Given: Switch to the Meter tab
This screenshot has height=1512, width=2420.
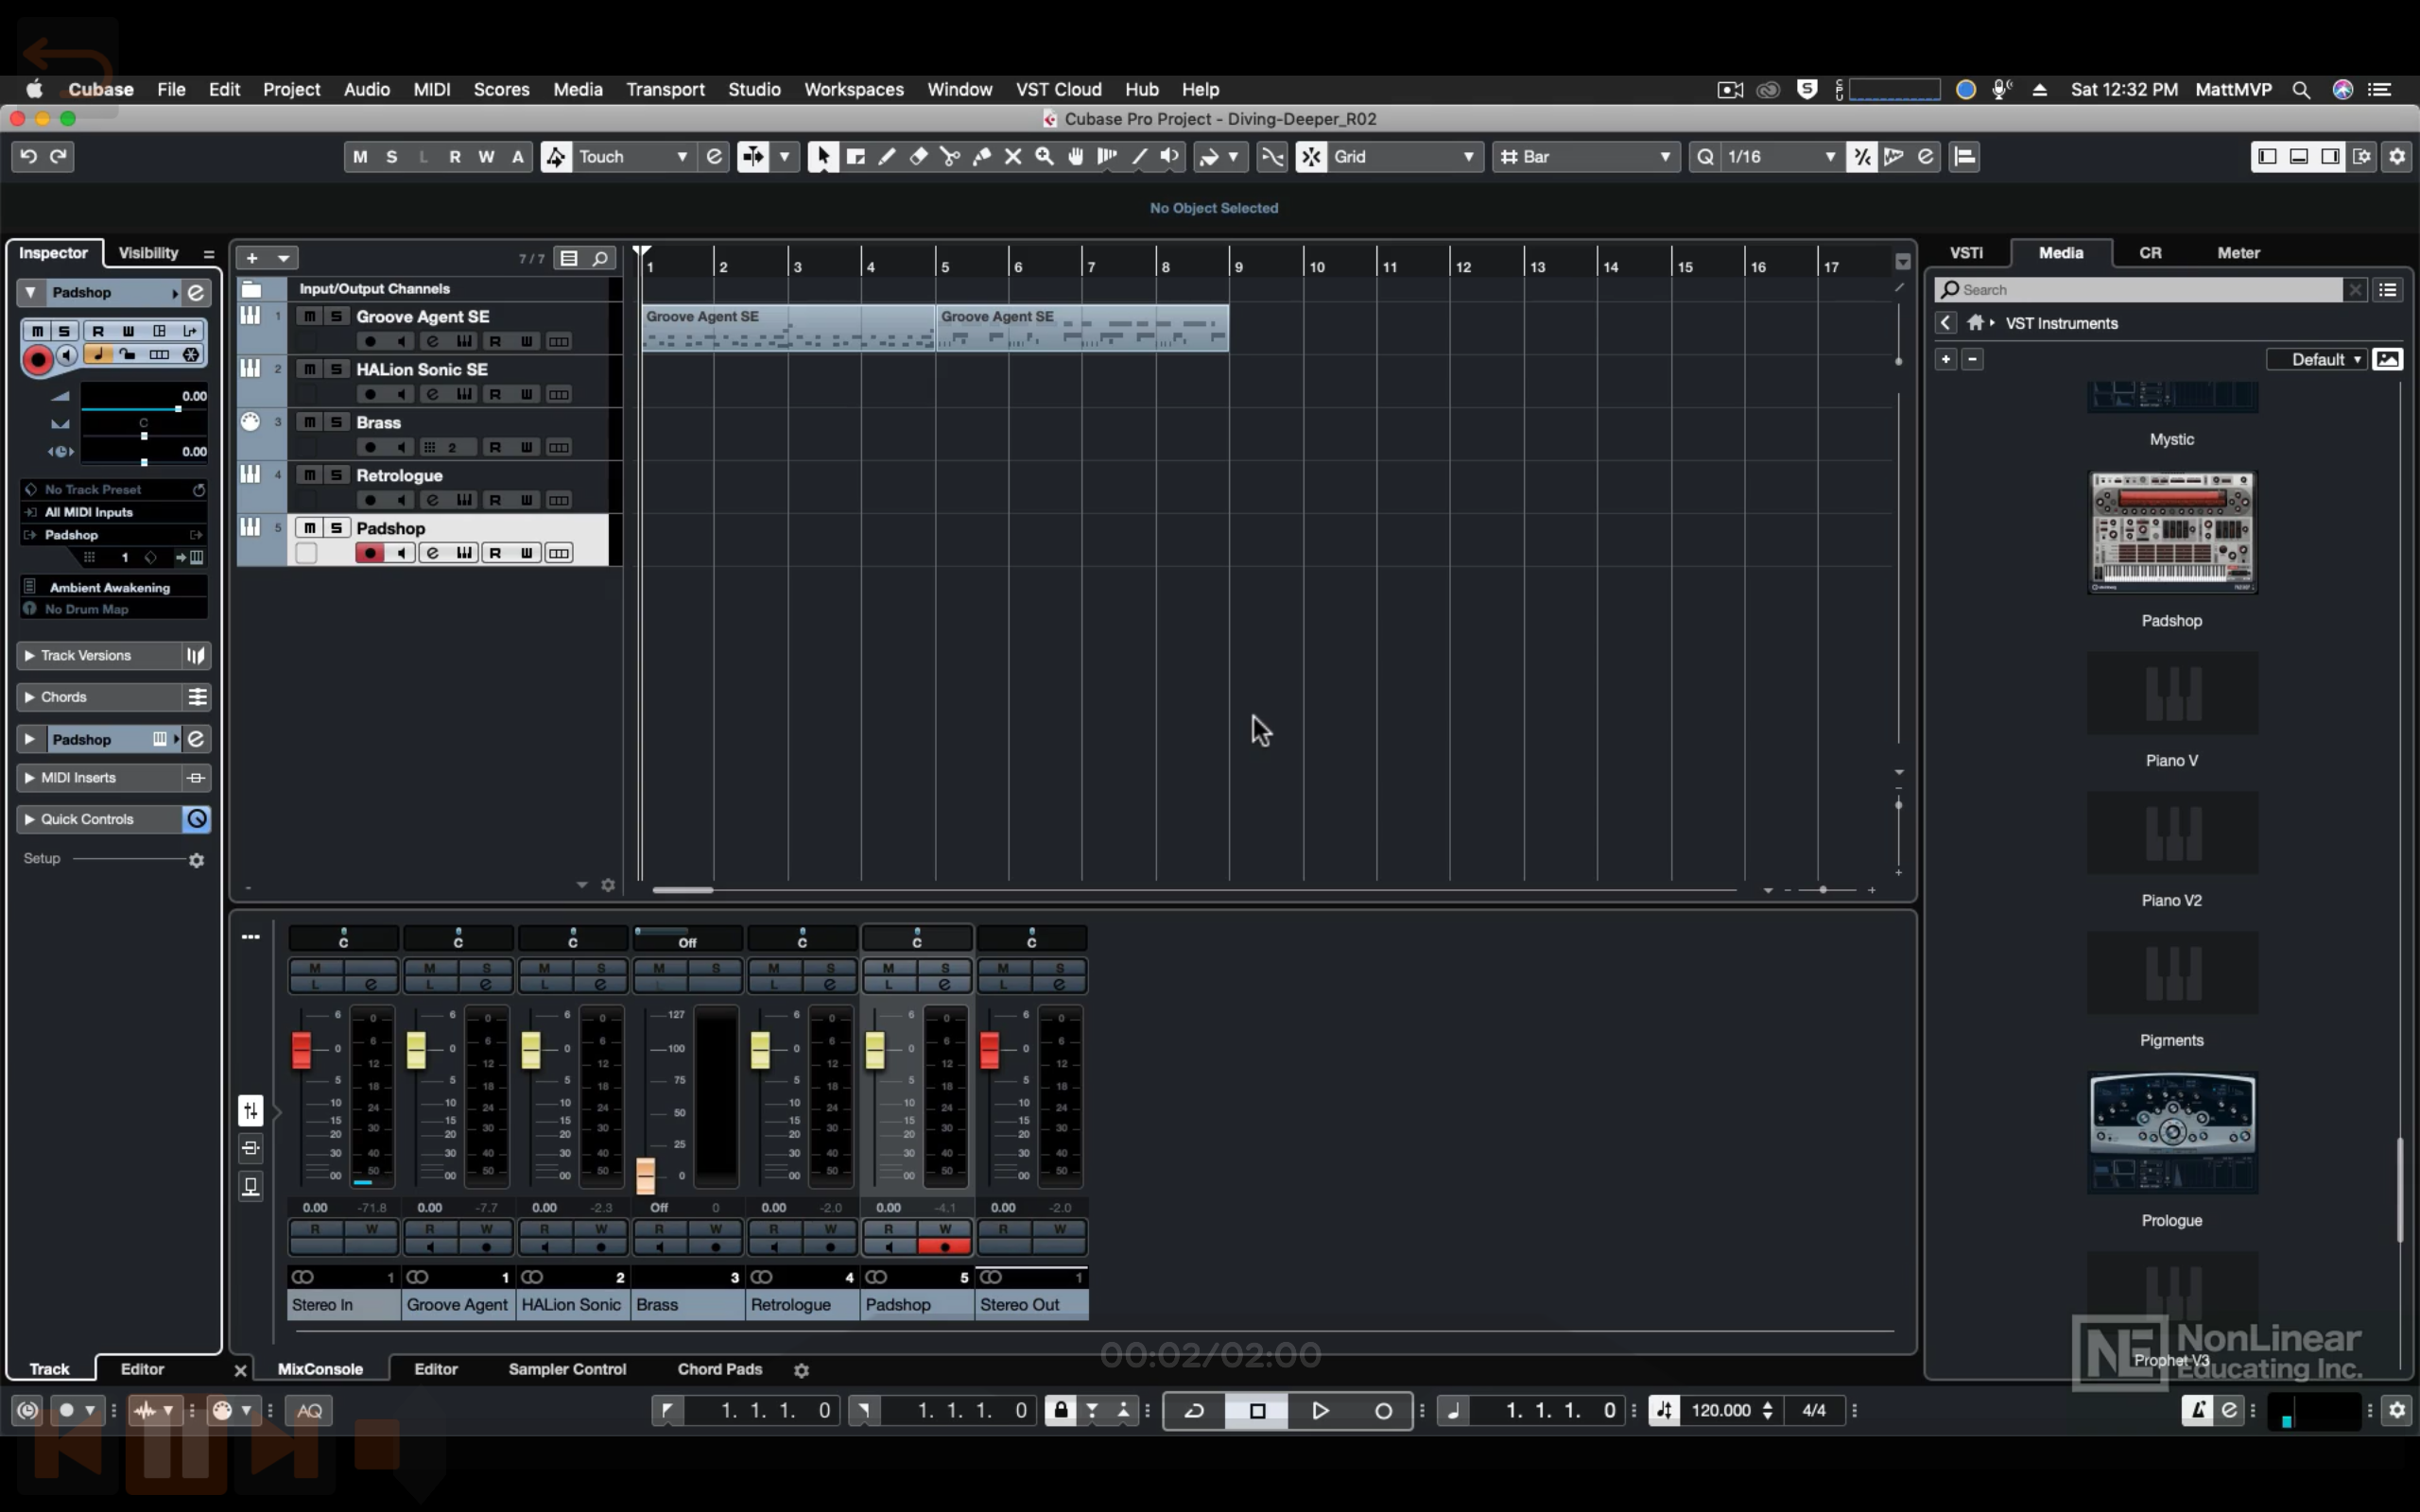Looking at the screenshot, I should tap(2238, 253).
